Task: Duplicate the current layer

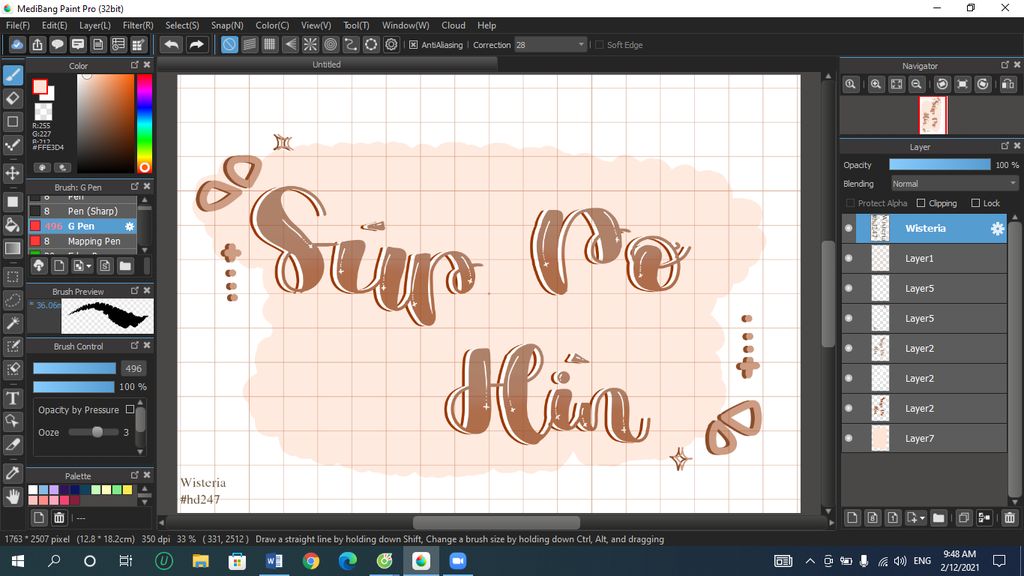Action: 963,518
